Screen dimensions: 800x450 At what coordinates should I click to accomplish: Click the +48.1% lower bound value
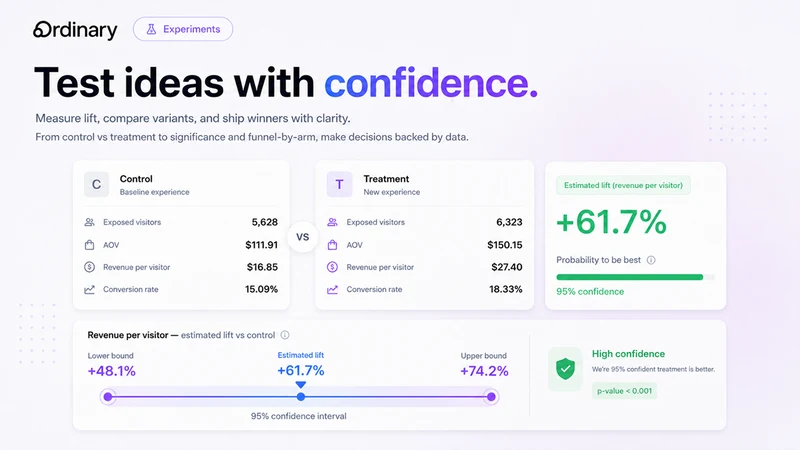pos(112,371)
